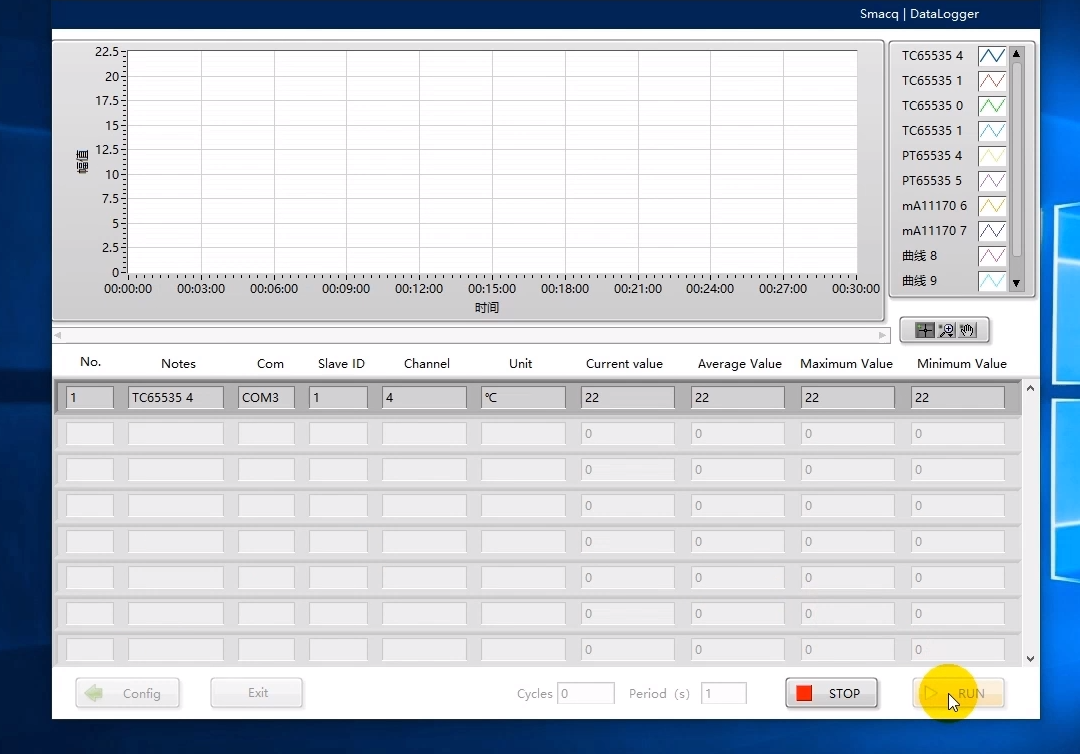
Task: Click row 1 Maximum Value field
Action: [x=848, y=397]
